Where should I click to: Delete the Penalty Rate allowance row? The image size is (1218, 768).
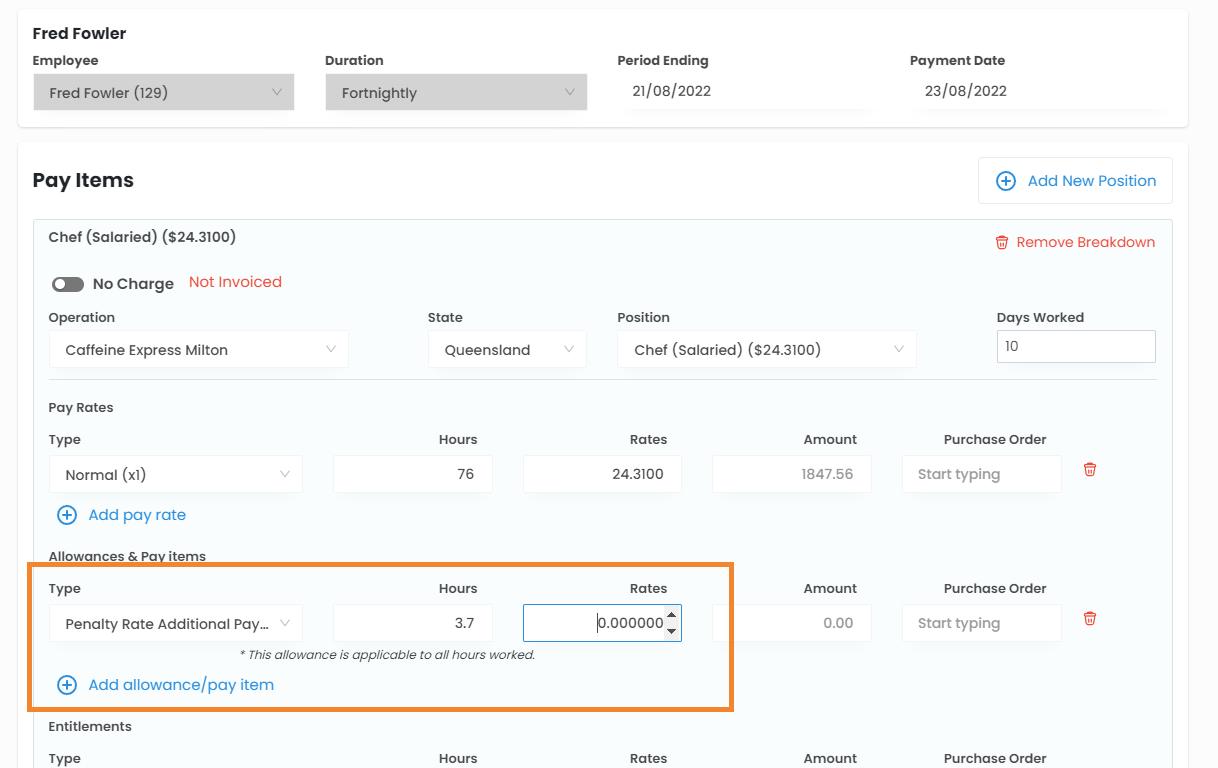point(1090,619)
